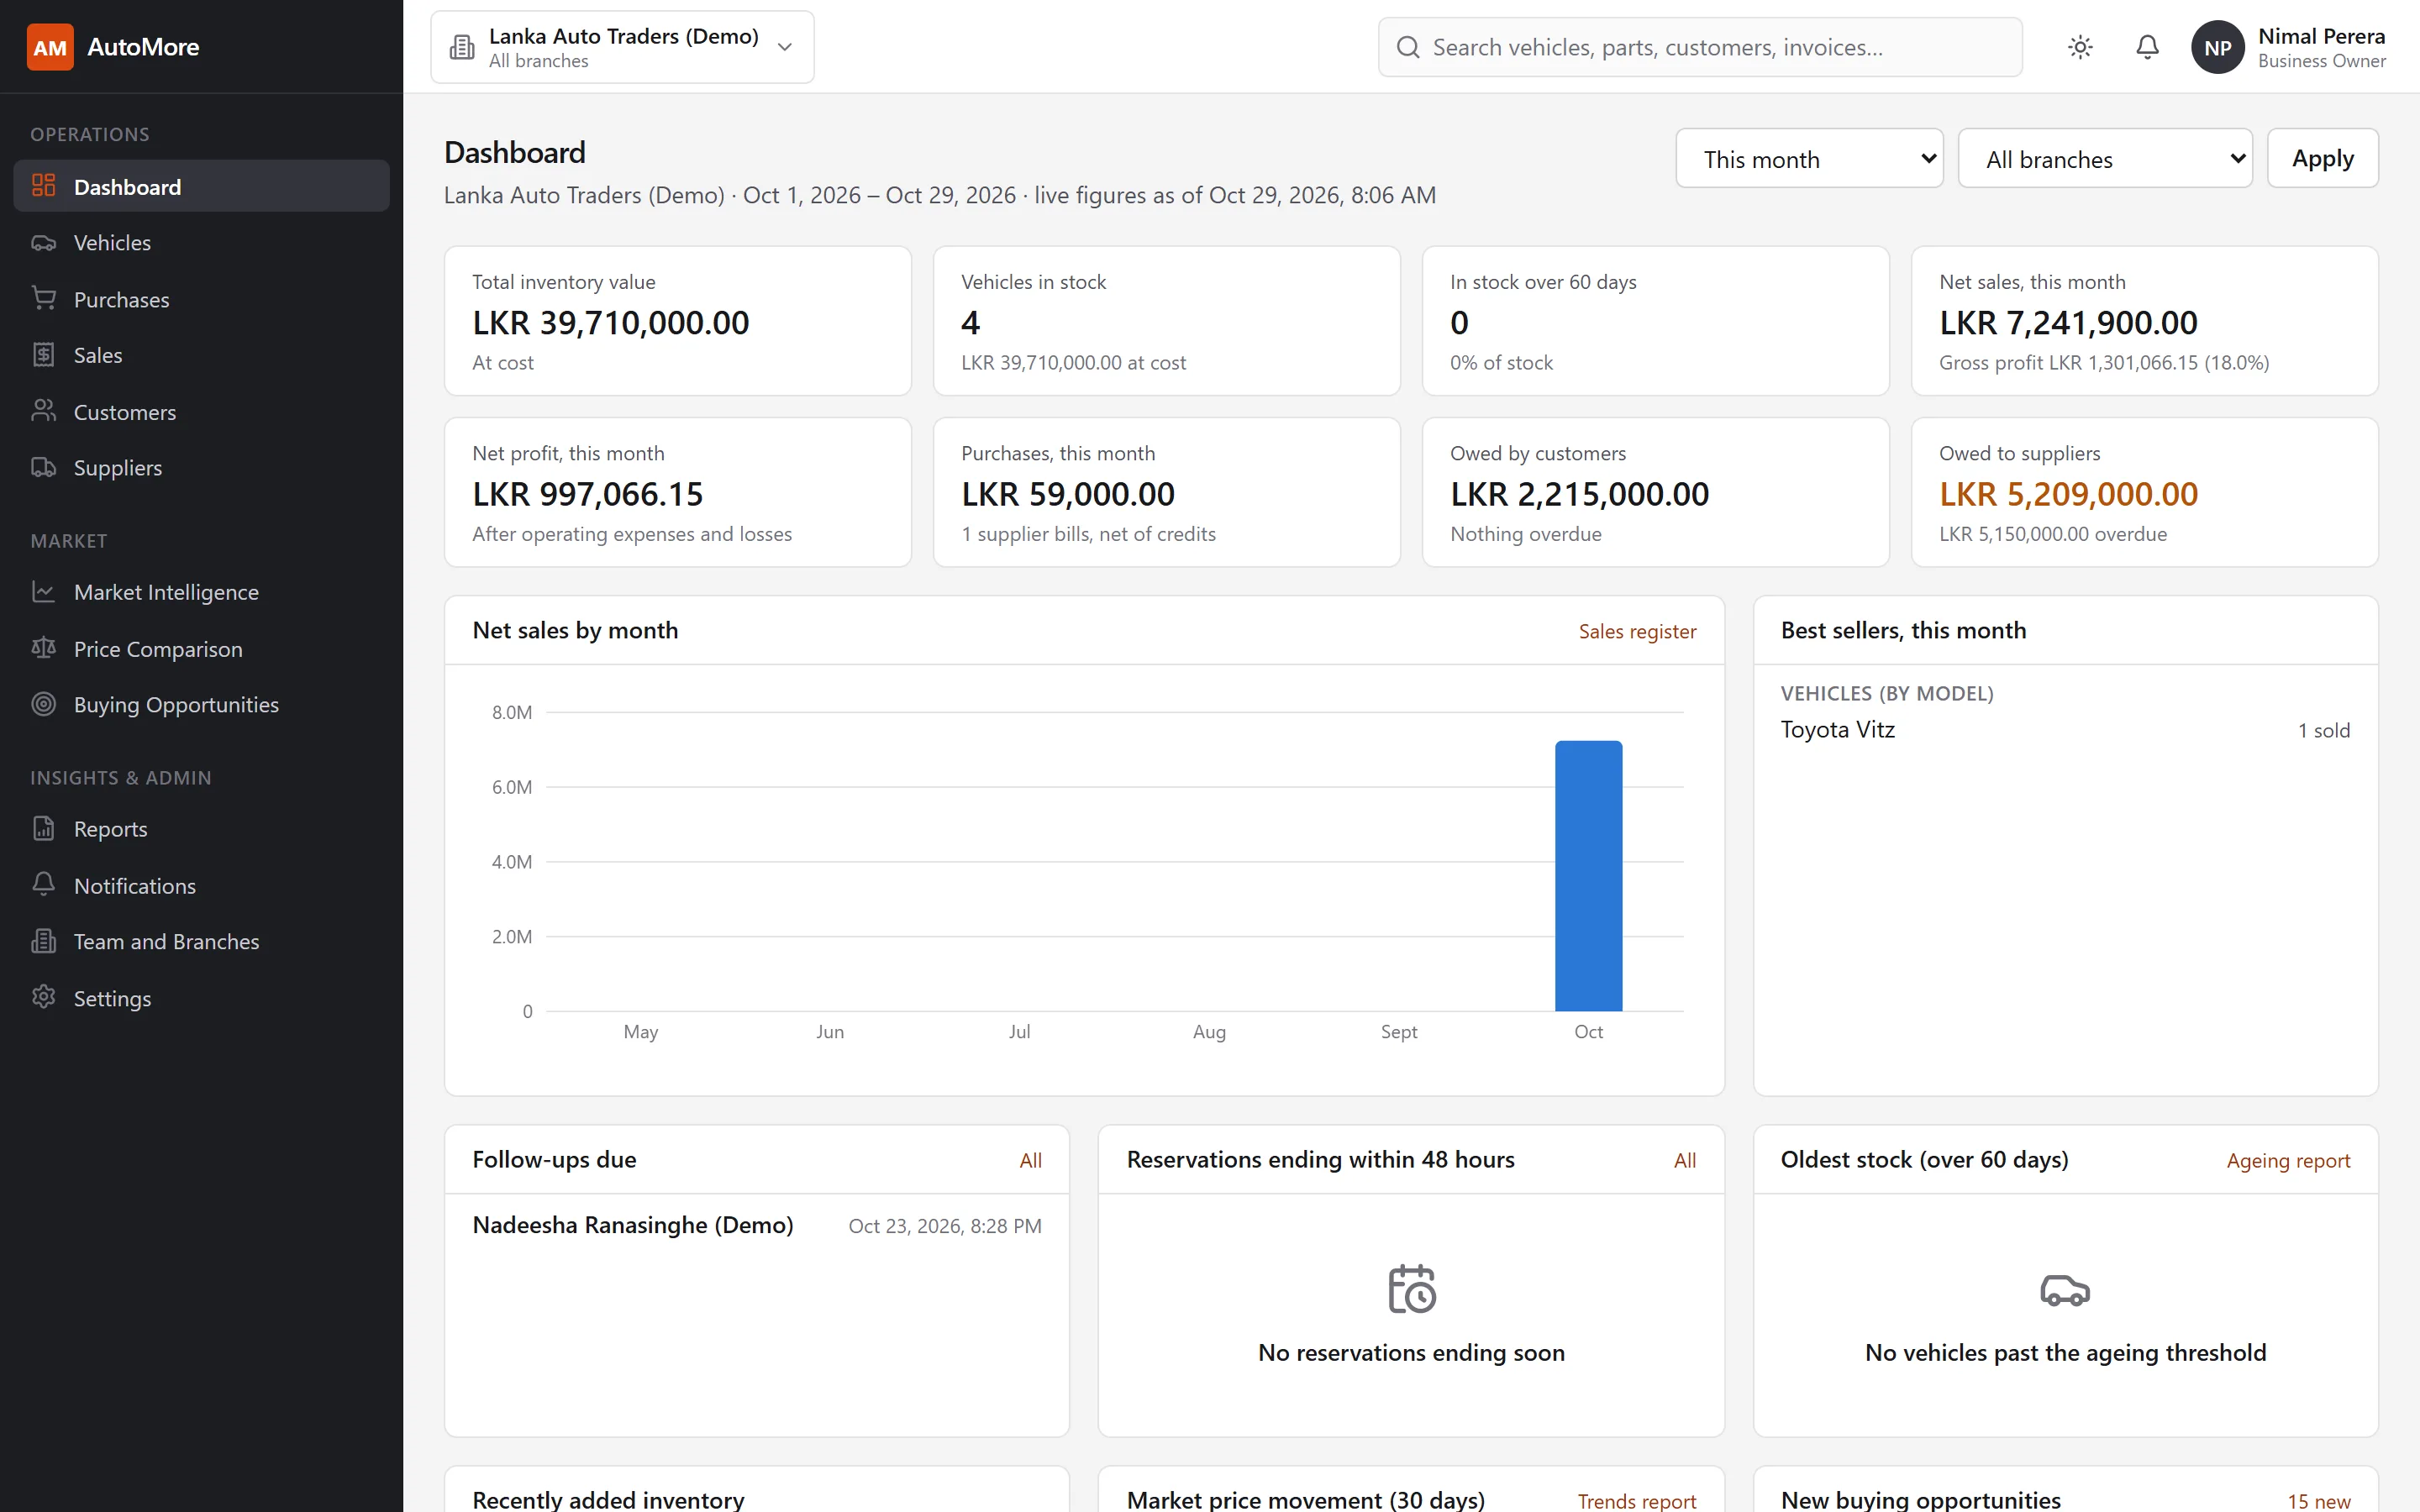Open the Trends report link
This screenshot has width=2420, height=1512.
tap(1636, 1501)
